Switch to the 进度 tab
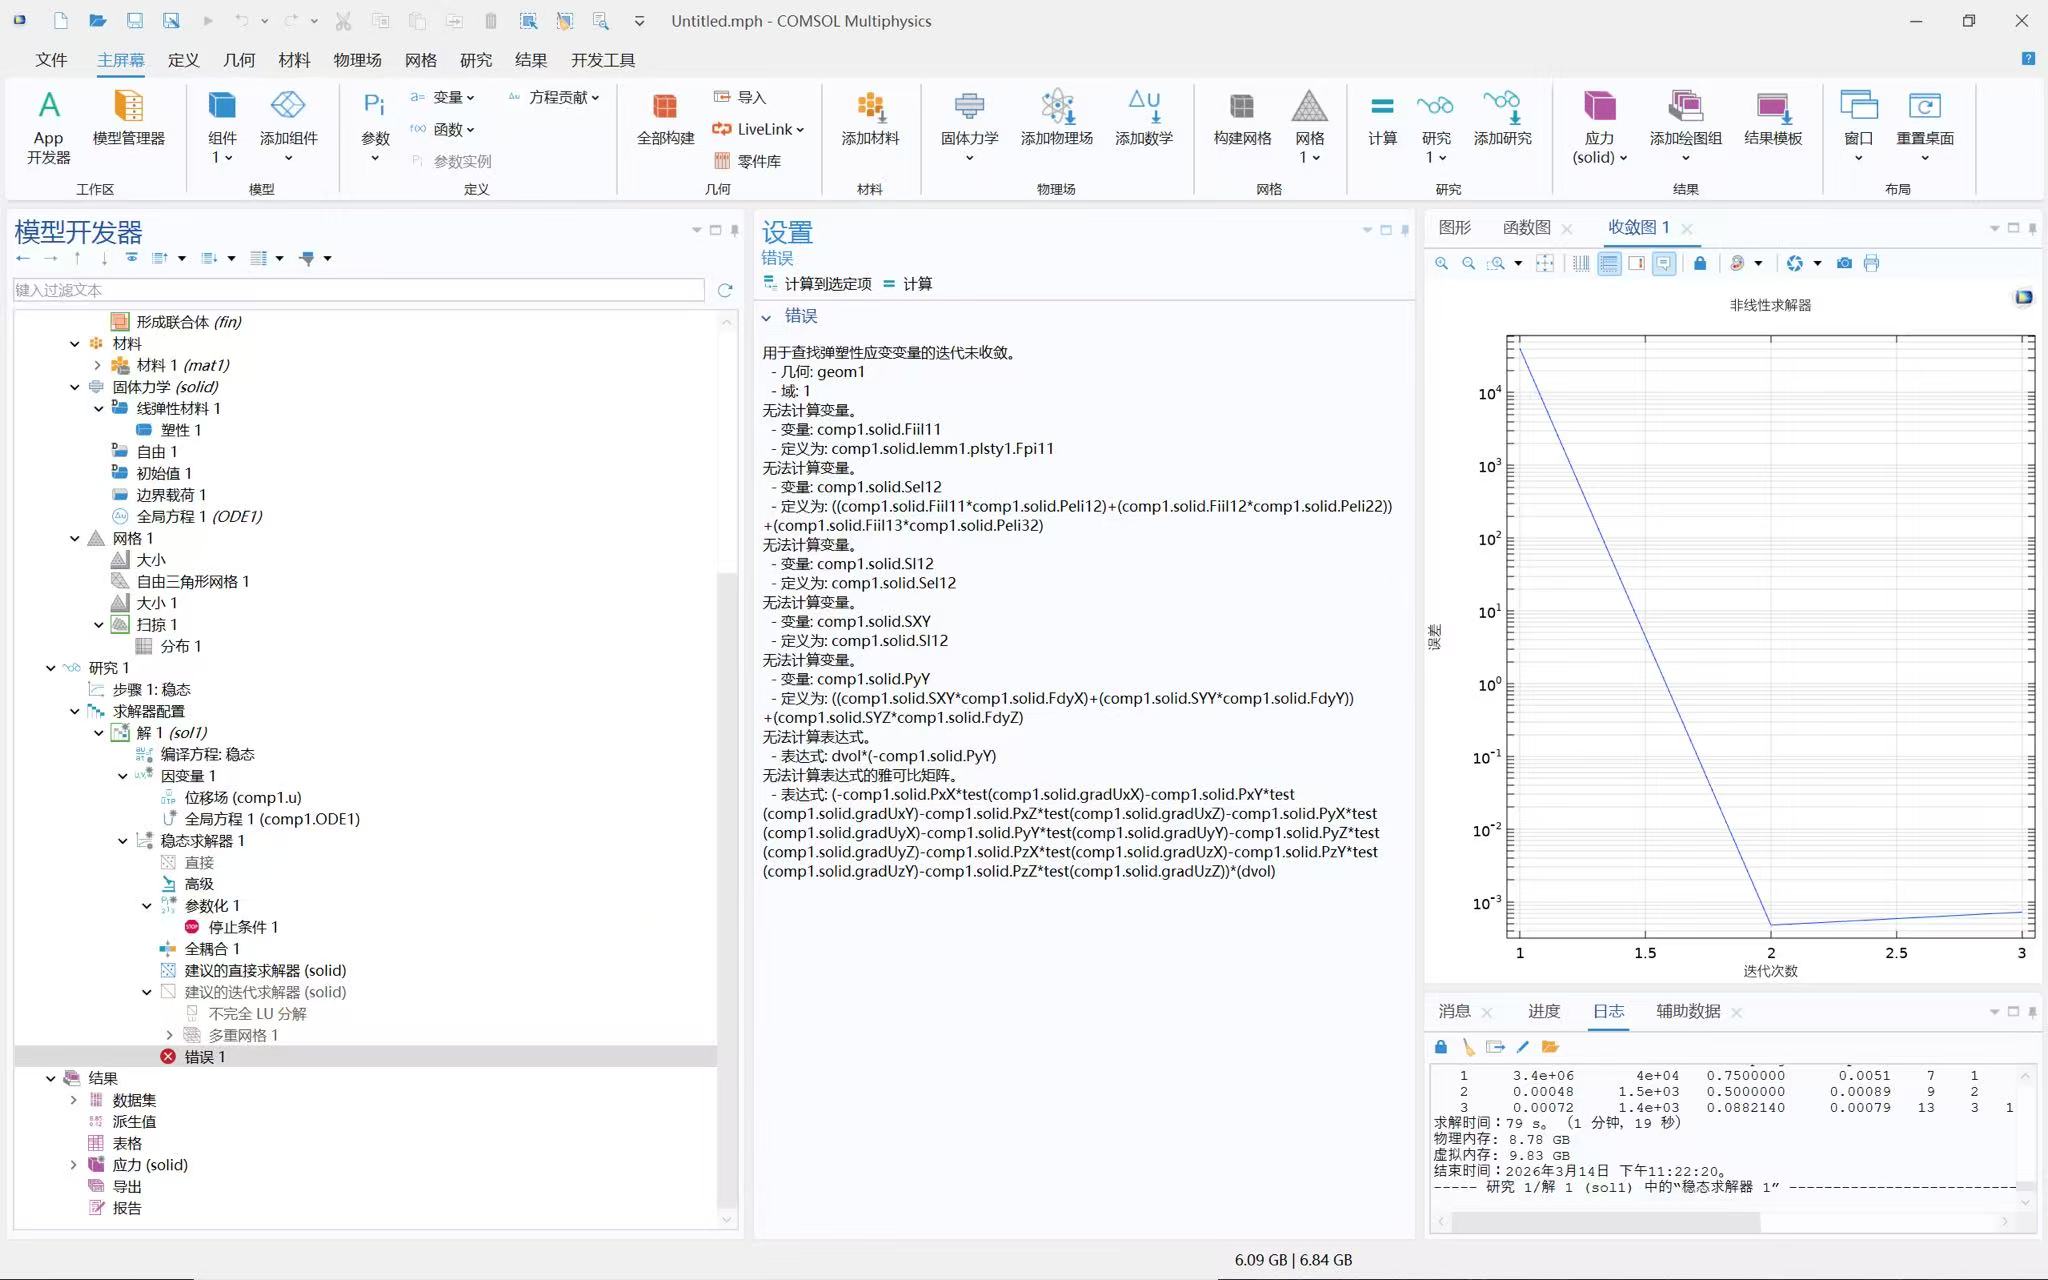This screenshot has width=2048, height=1280. point(1543,1011)
